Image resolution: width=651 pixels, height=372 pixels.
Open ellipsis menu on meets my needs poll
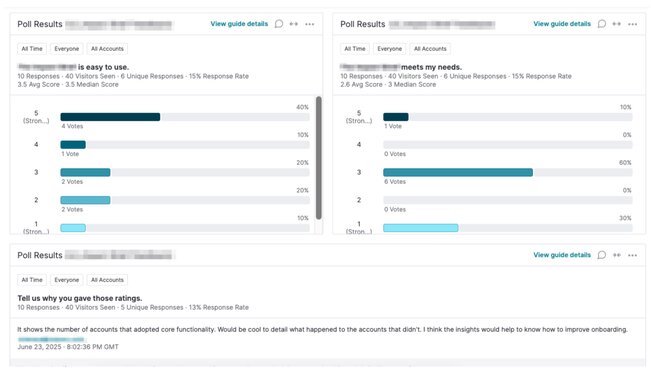[x=633, y=24]
